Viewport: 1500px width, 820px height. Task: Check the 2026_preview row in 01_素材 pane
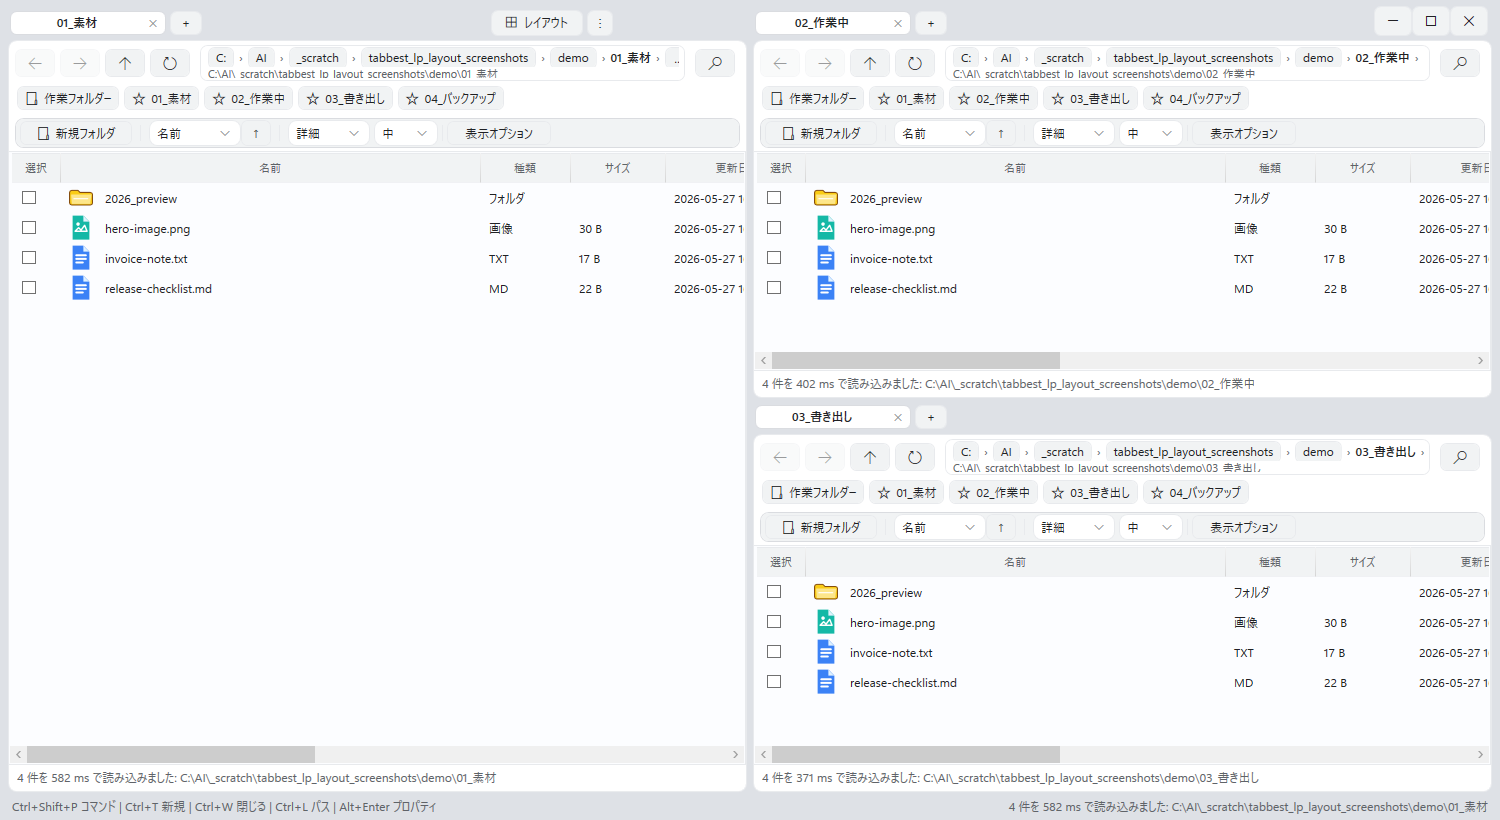[x=29, y=198]
